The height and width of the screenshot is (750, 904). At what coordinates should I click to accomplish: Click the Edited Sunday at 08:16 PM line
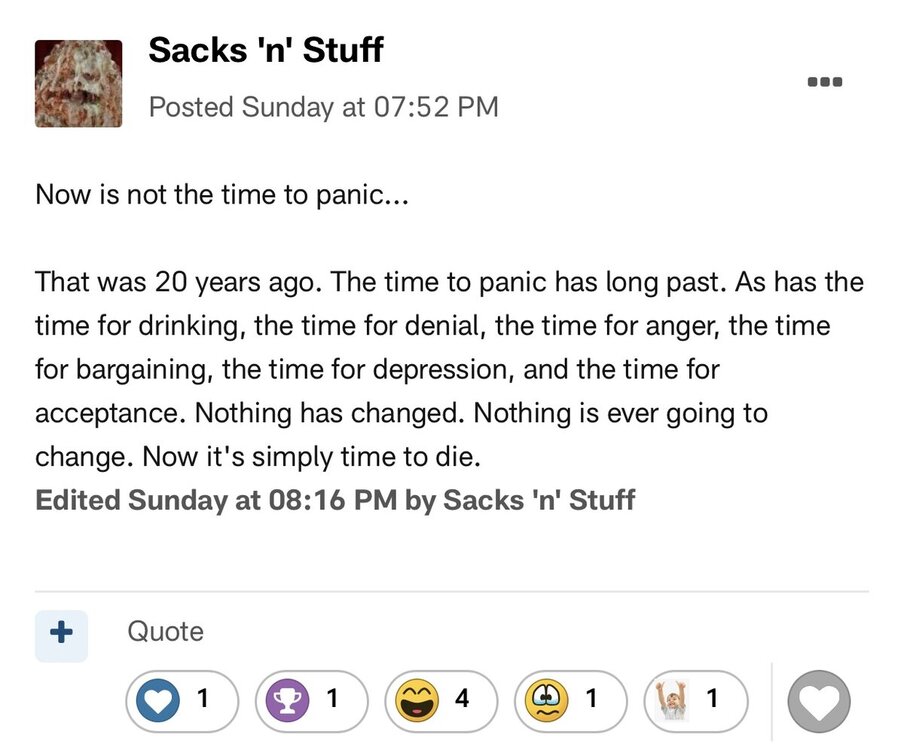coord(335,500)
